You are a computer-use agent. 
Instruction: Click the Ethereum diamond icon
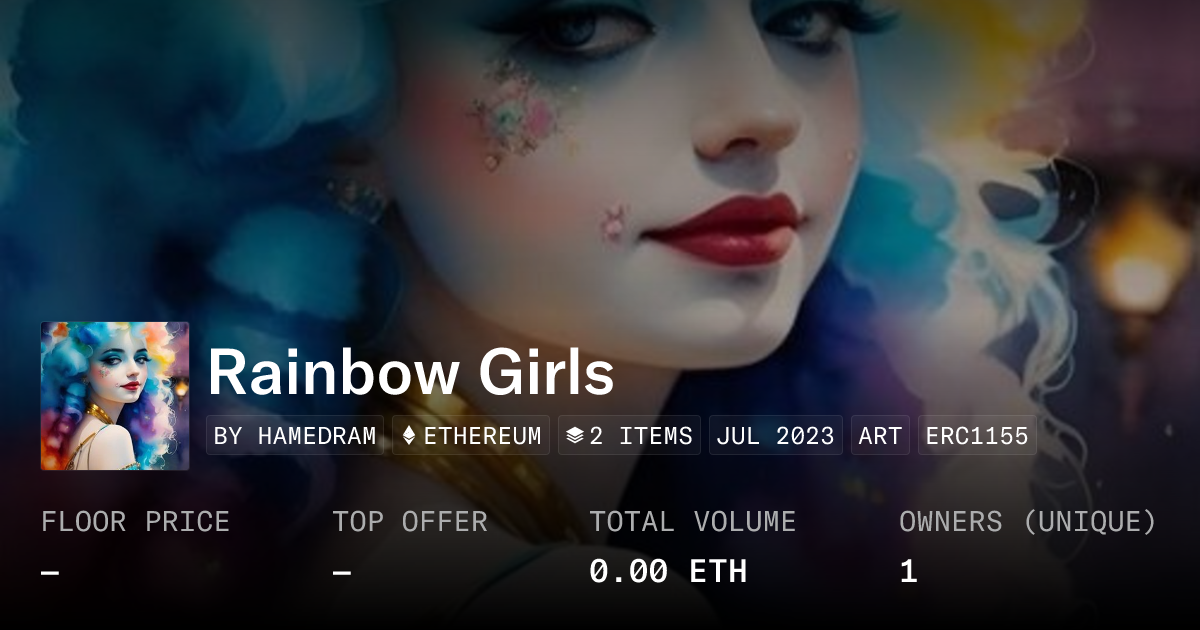[x=408, y=436]
